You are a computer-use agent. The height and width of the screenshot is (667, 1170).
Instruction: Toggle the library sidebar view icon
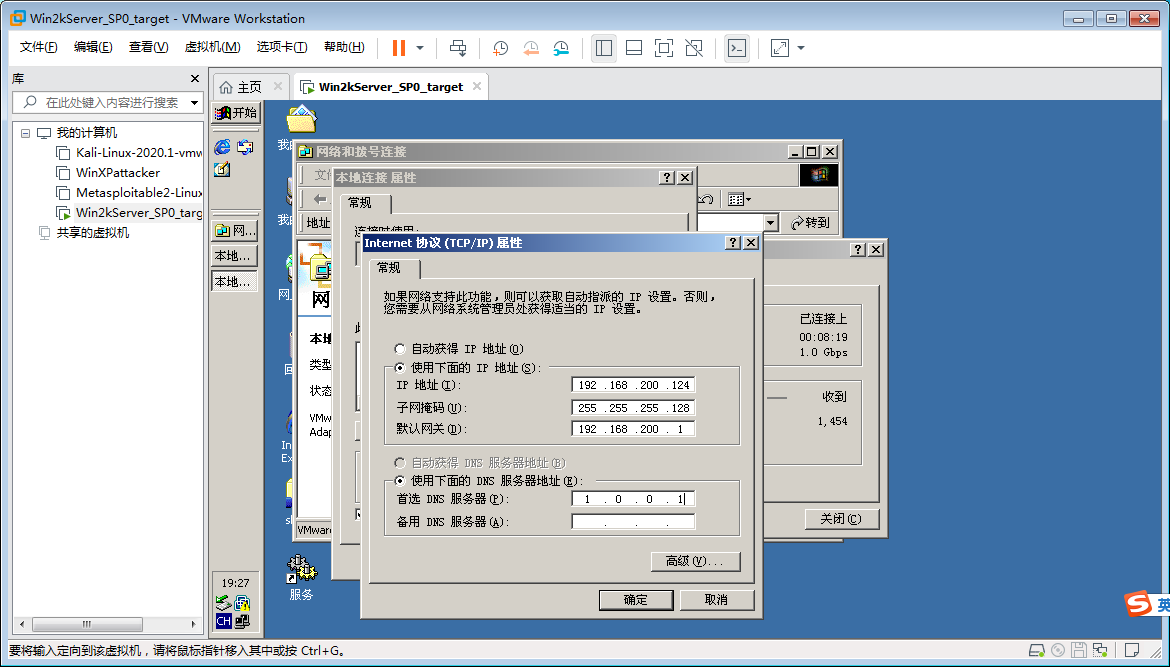(x=604, y=48)
